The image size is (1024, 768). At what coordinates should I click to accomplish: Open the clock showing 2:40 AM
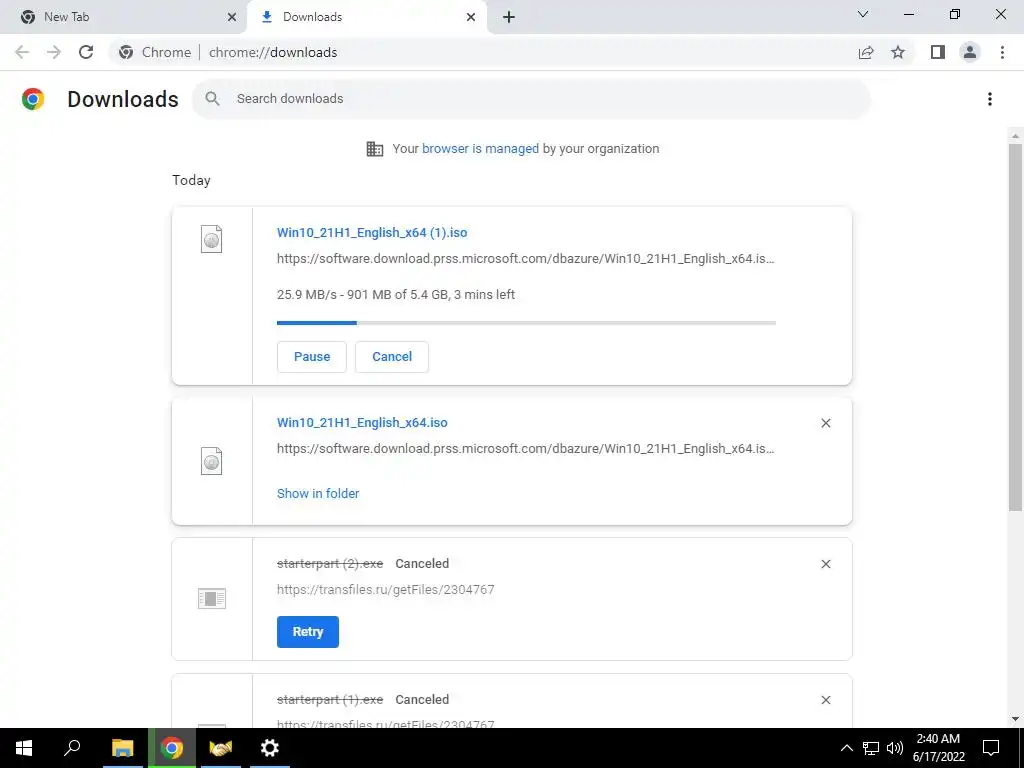point(938,748)
